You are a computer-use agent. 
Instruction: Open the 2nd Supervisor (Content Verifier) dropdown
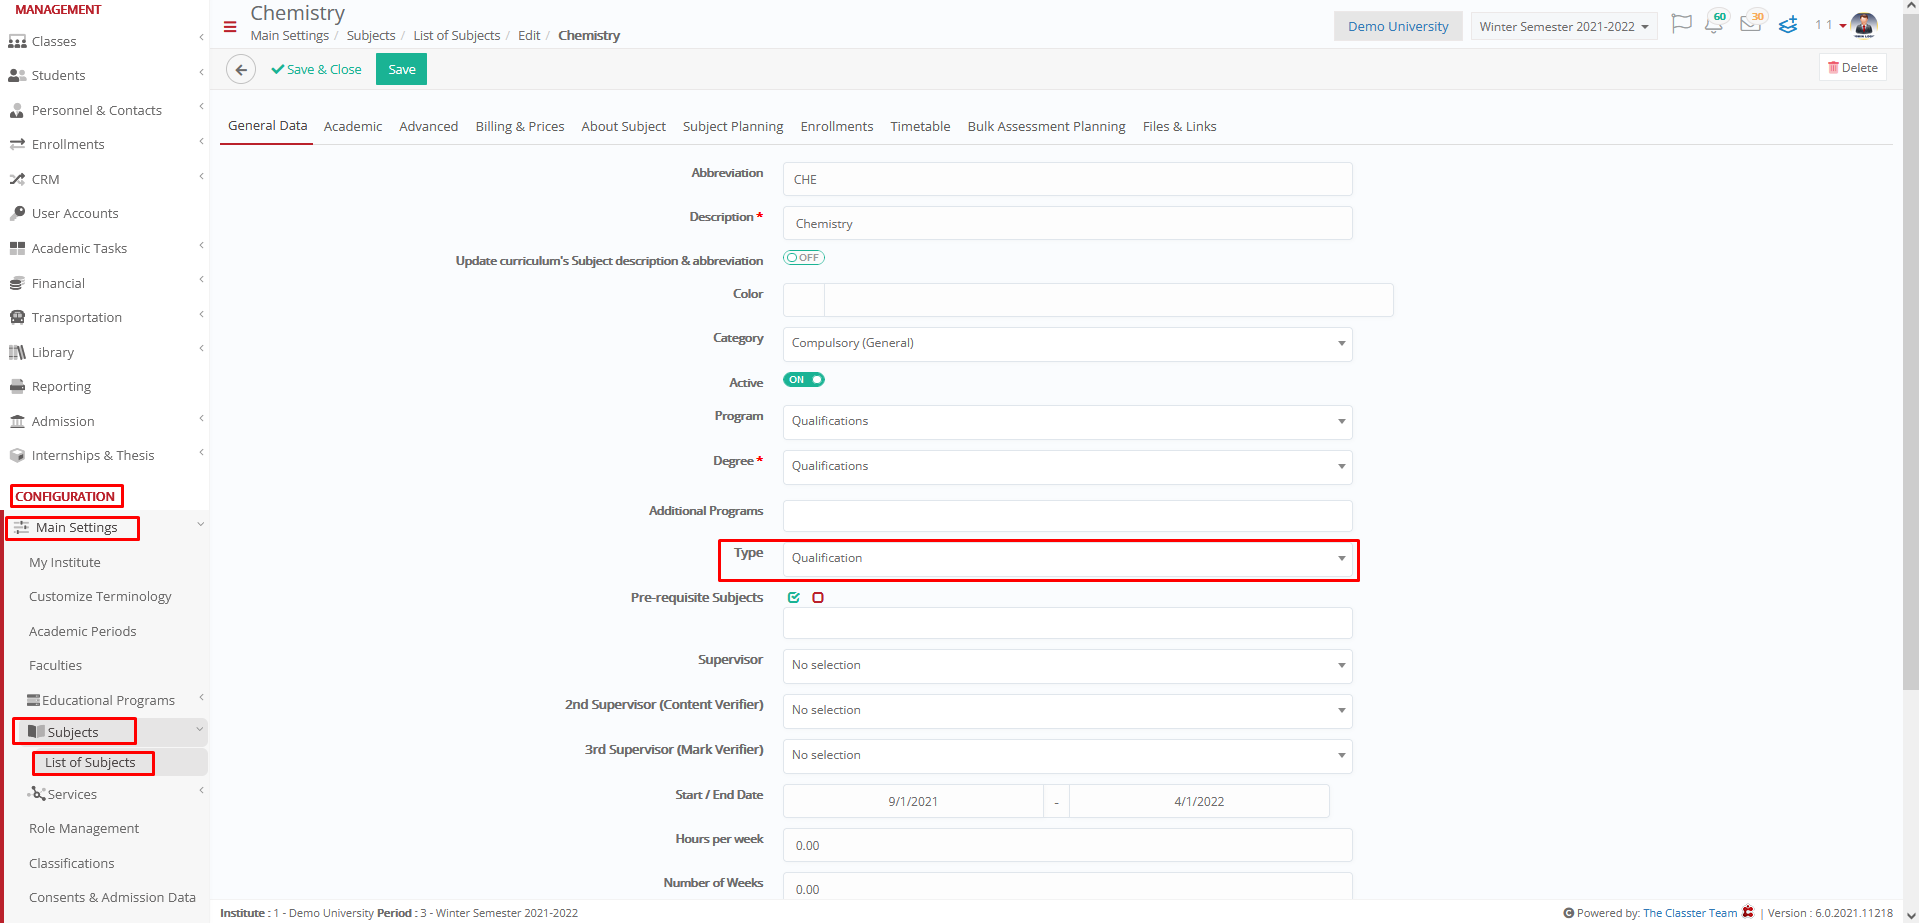tap(1067, 711)
